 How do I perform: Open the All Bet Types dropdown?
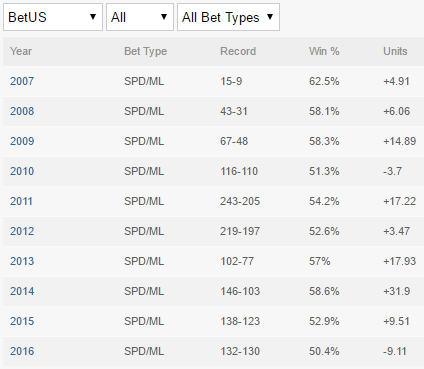pos(228,17)
